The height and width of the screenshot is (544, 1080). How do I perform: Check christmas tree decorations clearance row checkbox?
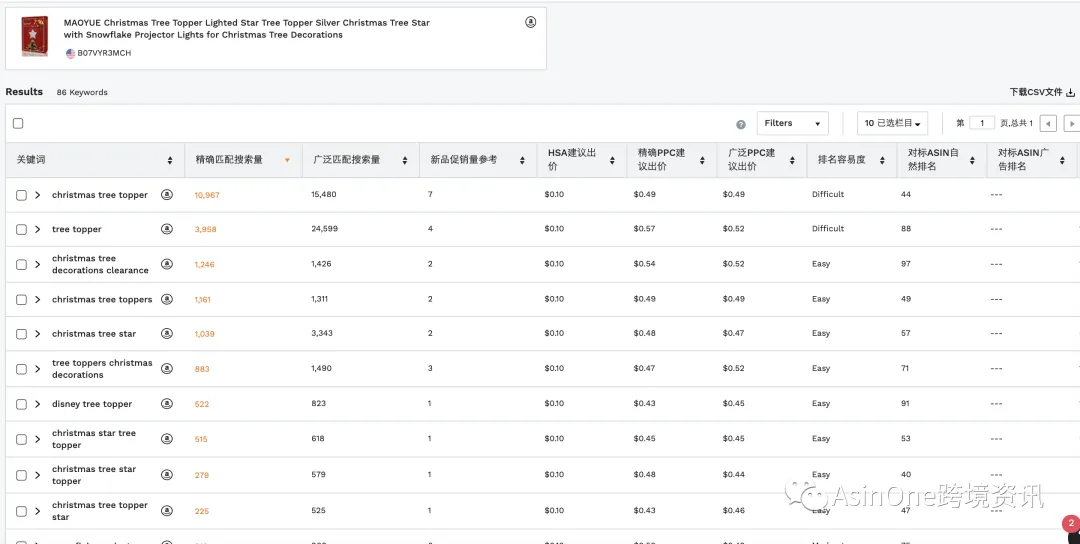[21, 264]
